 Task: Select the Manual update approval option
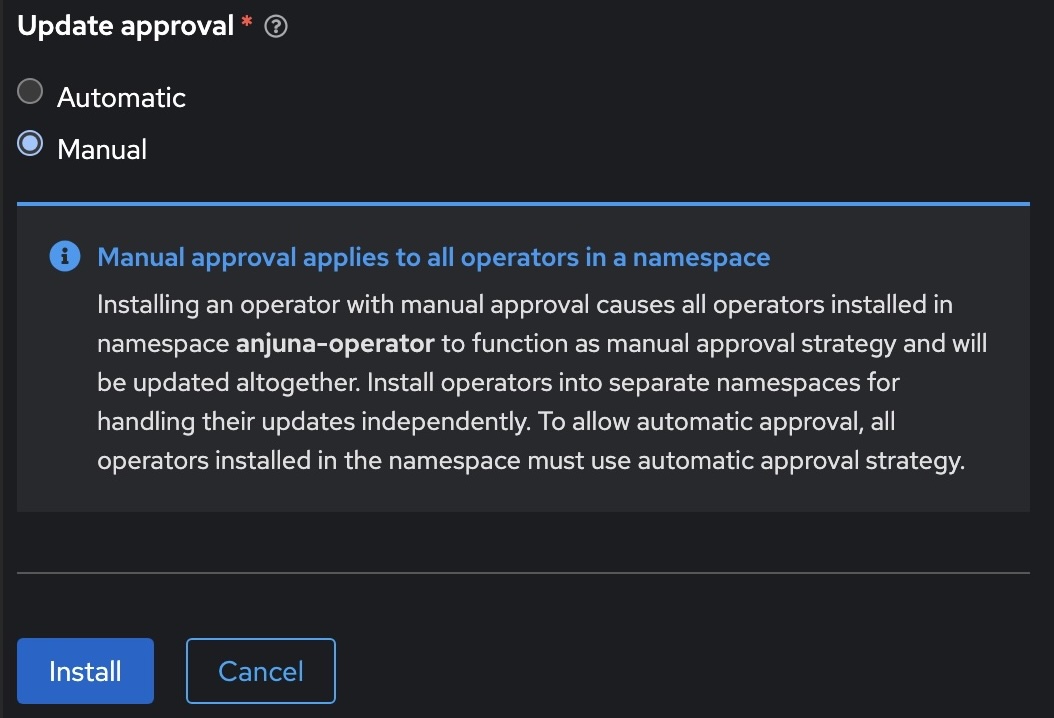[29, 143]
